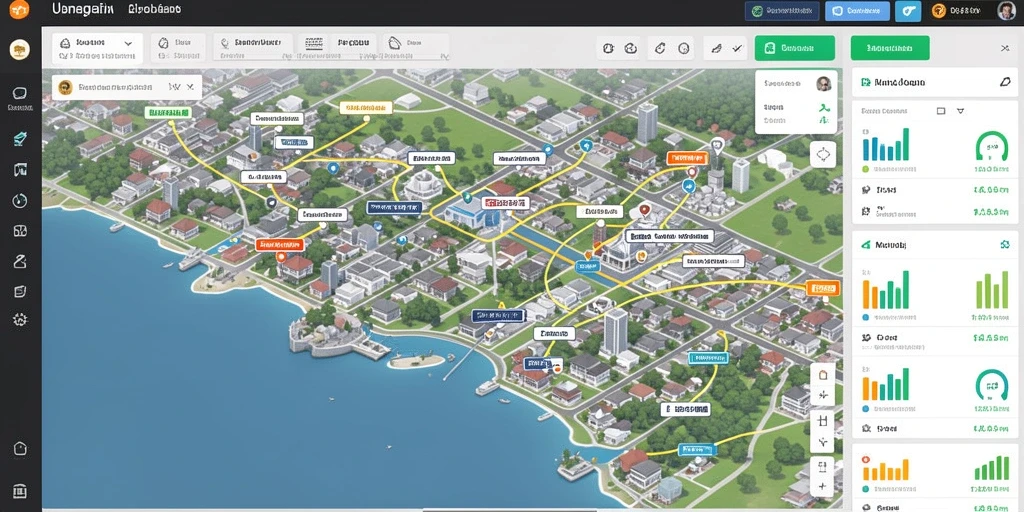Click the checkmark icon in top toolbar
The image size is (1024, 512).
click(738, 48)
